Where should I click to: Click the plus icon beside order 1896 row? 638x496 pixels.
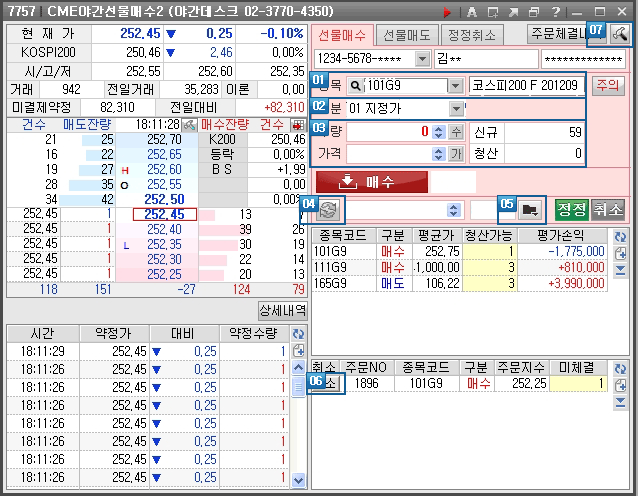point(620,385)
